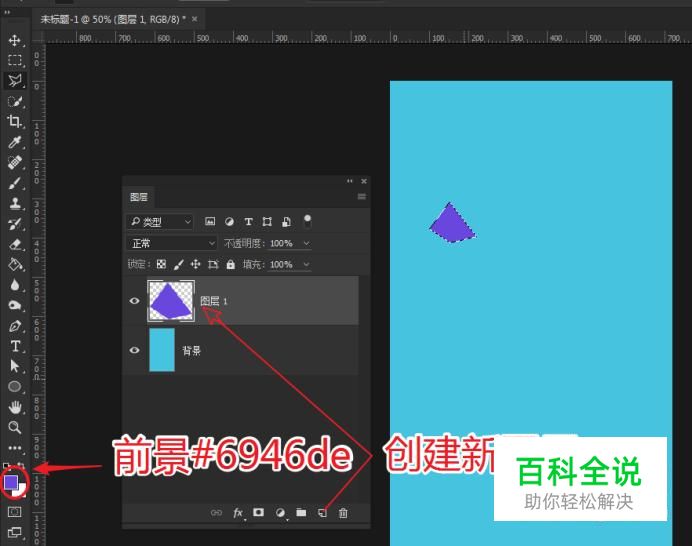692x546 pixels.
Task: Switch to the 图层 panel tab
Action: [x=139, y=198]
